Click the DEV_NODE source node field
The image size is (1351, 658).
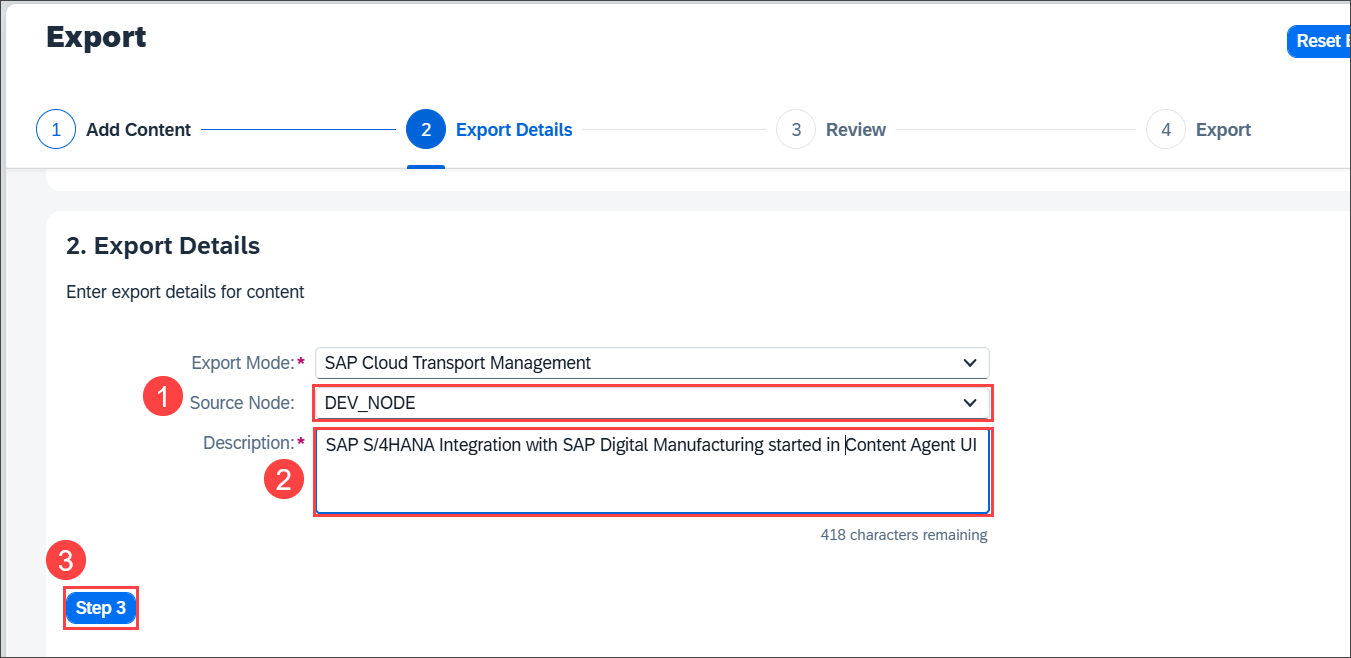tap(652, 403)
